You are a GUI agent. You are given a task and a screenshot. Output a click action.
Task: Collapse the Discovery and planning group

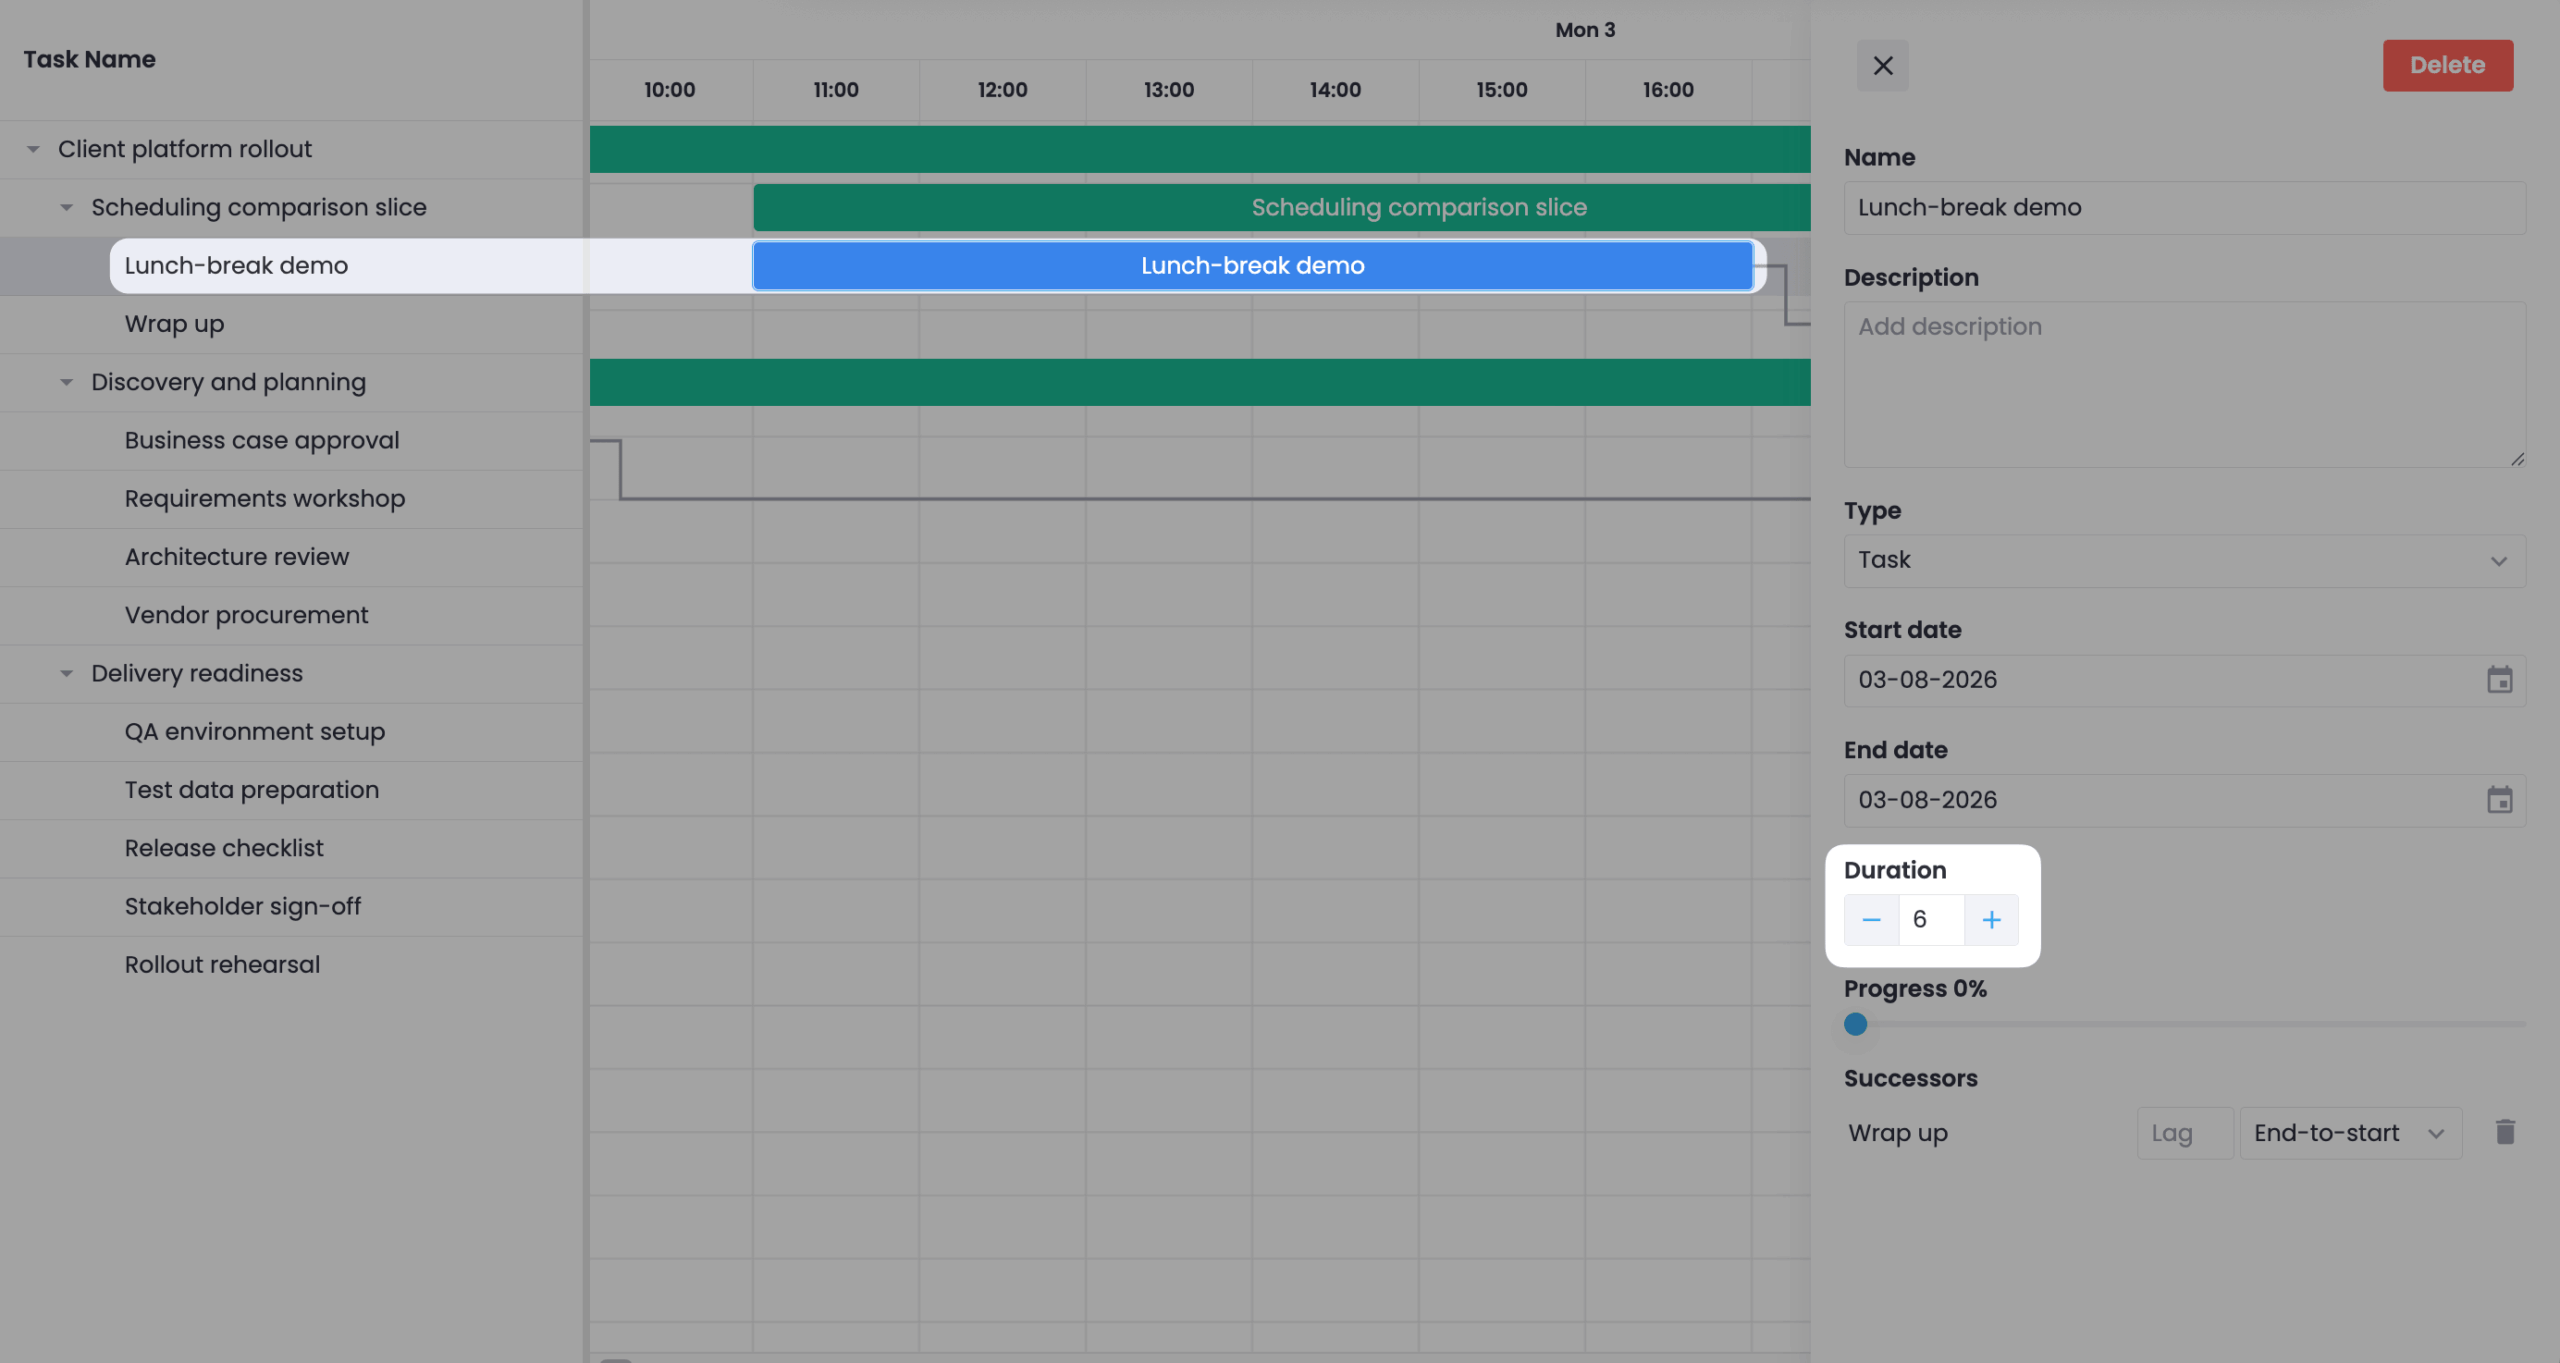tap(66, 382)
